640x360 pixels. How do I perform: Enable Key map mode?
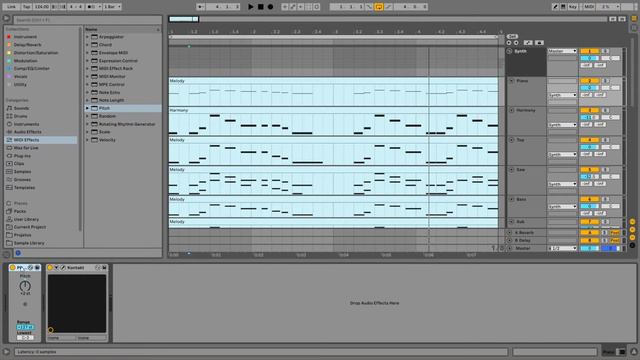[x=573, y=7]
